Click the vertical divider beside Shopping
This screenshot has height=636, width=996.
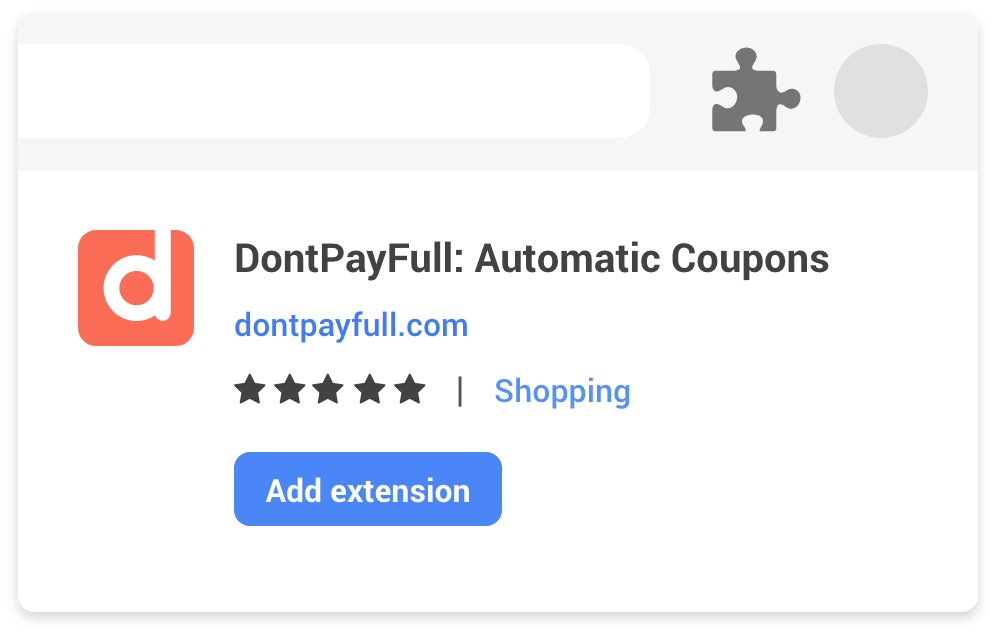point(460,391)
